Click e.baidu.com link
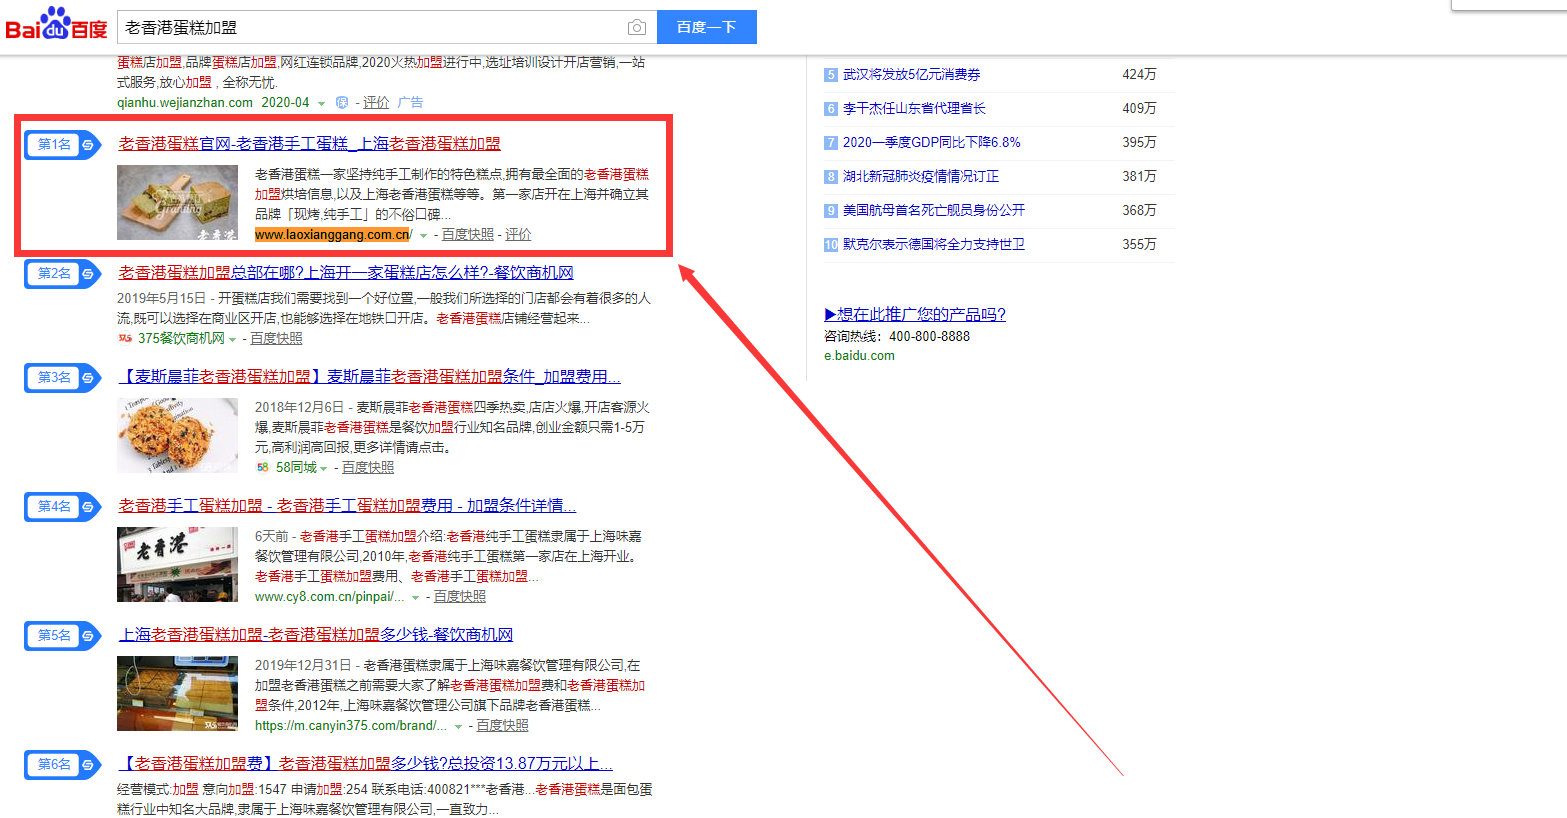 point(859,355)
